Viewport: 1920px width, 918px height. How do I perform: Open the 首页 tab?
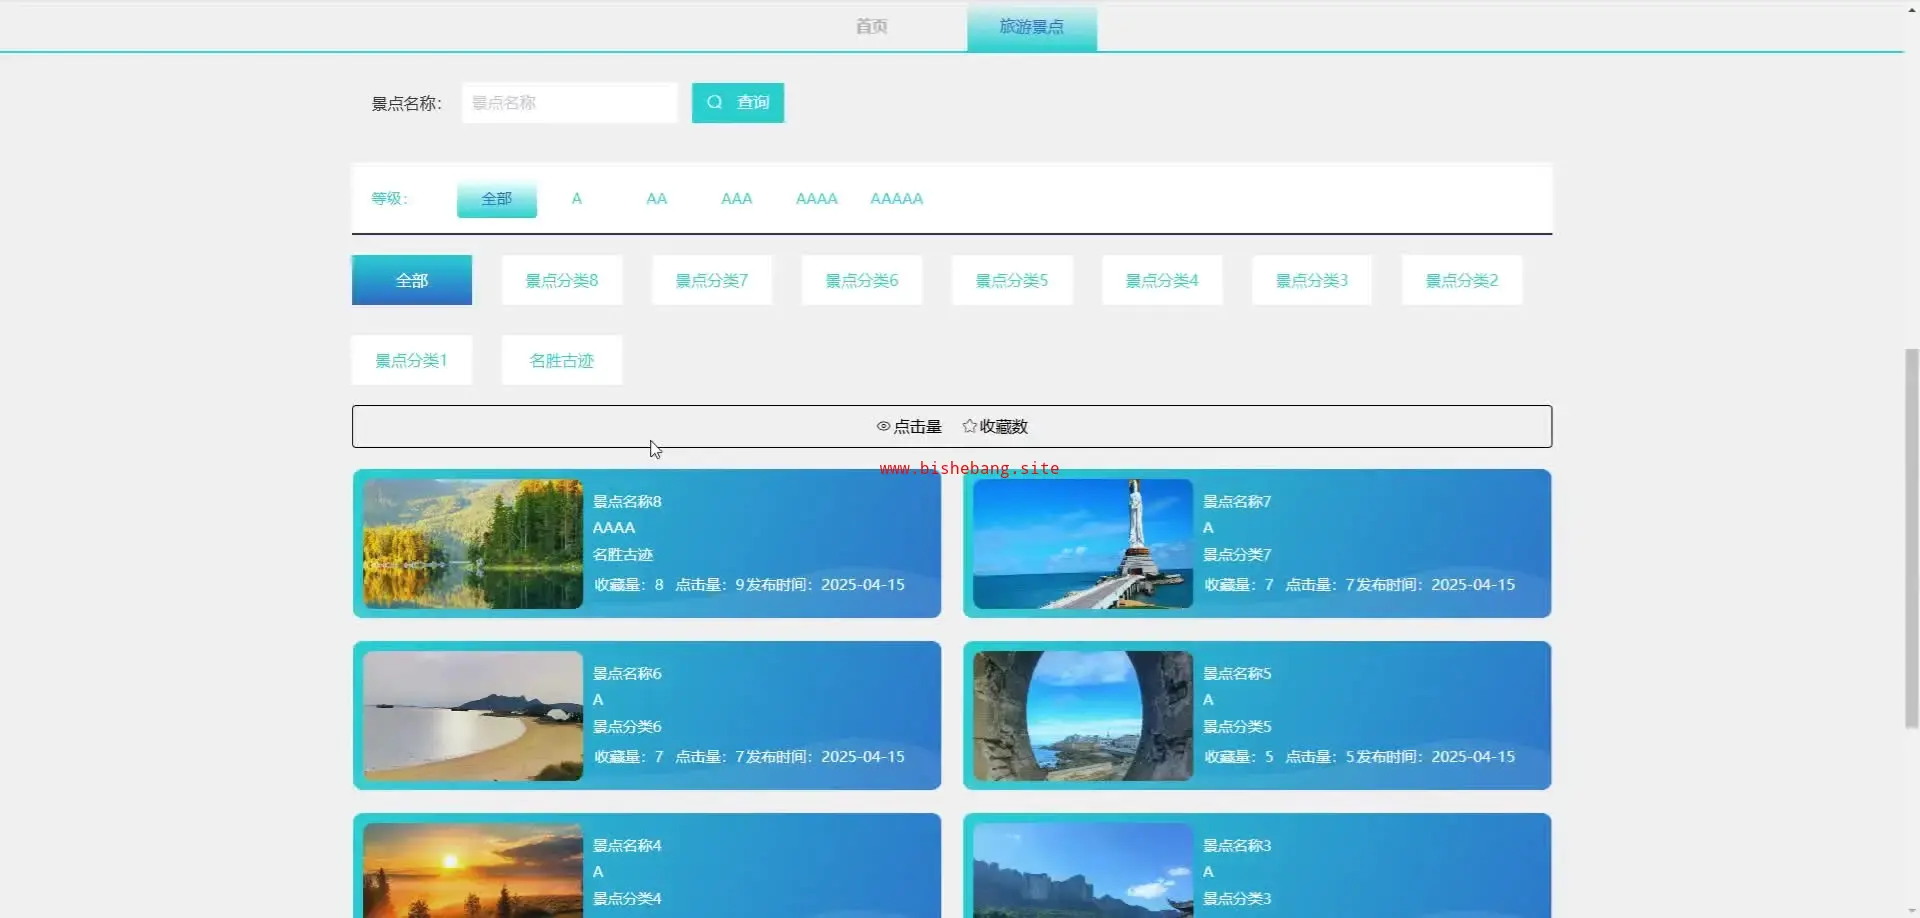pyautogui.click(x=871, y=26)
